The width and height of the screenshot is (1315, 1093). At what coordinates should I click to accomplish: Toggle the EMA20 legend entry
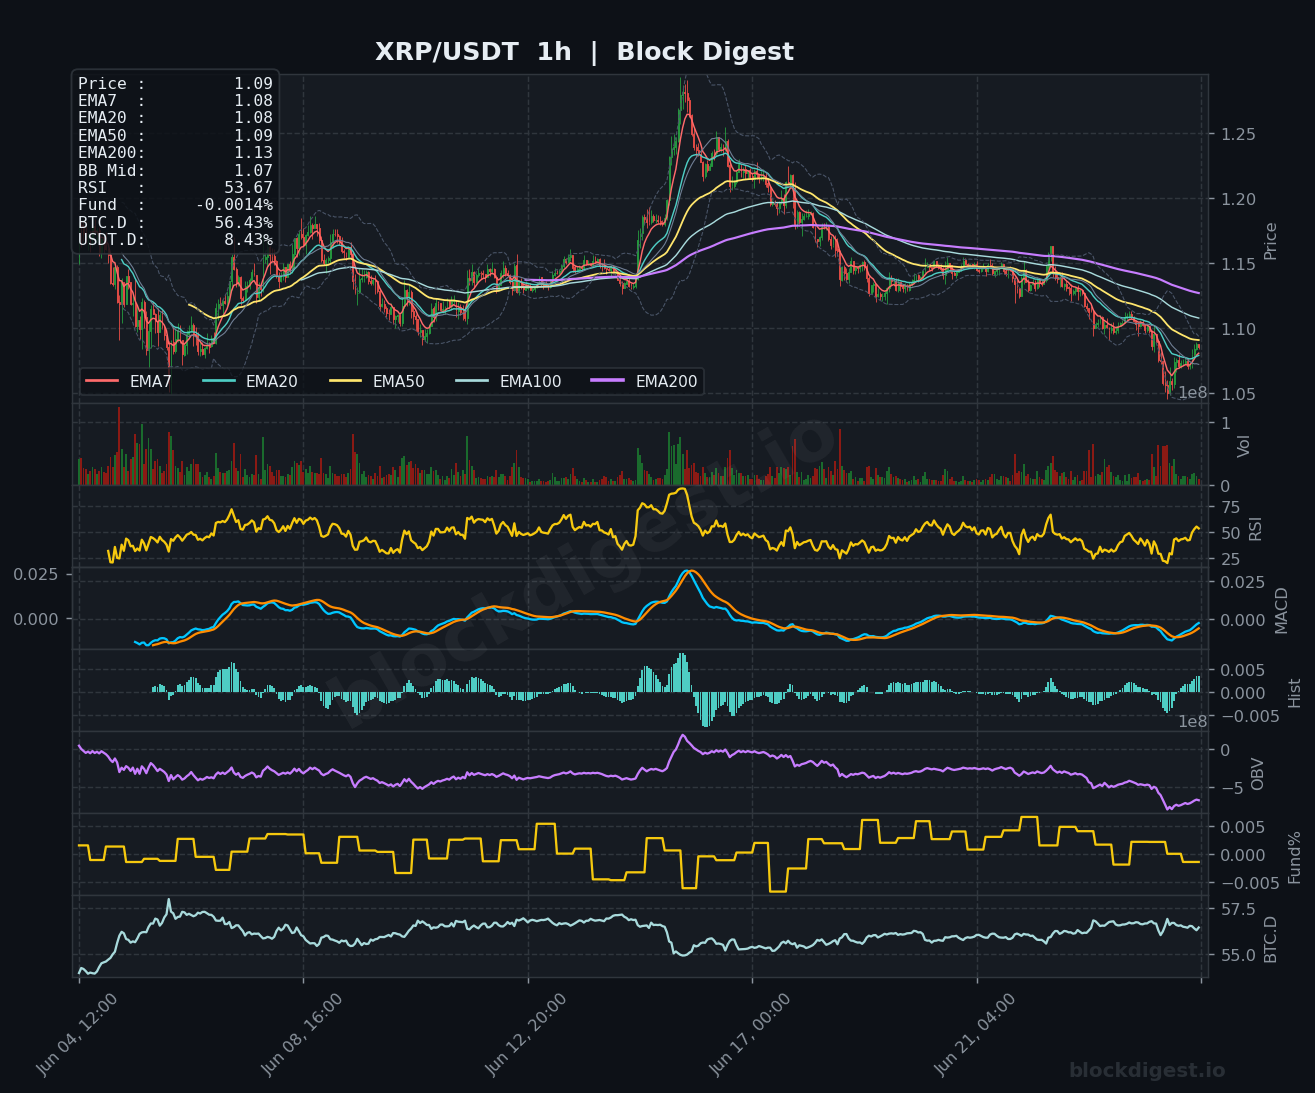[250, 381]
